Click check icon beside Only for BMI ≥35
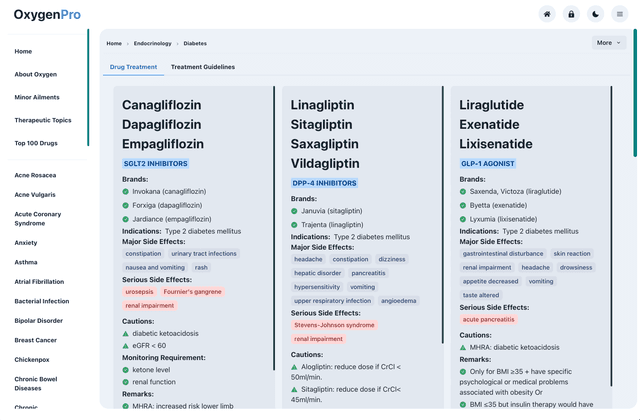 462,372
